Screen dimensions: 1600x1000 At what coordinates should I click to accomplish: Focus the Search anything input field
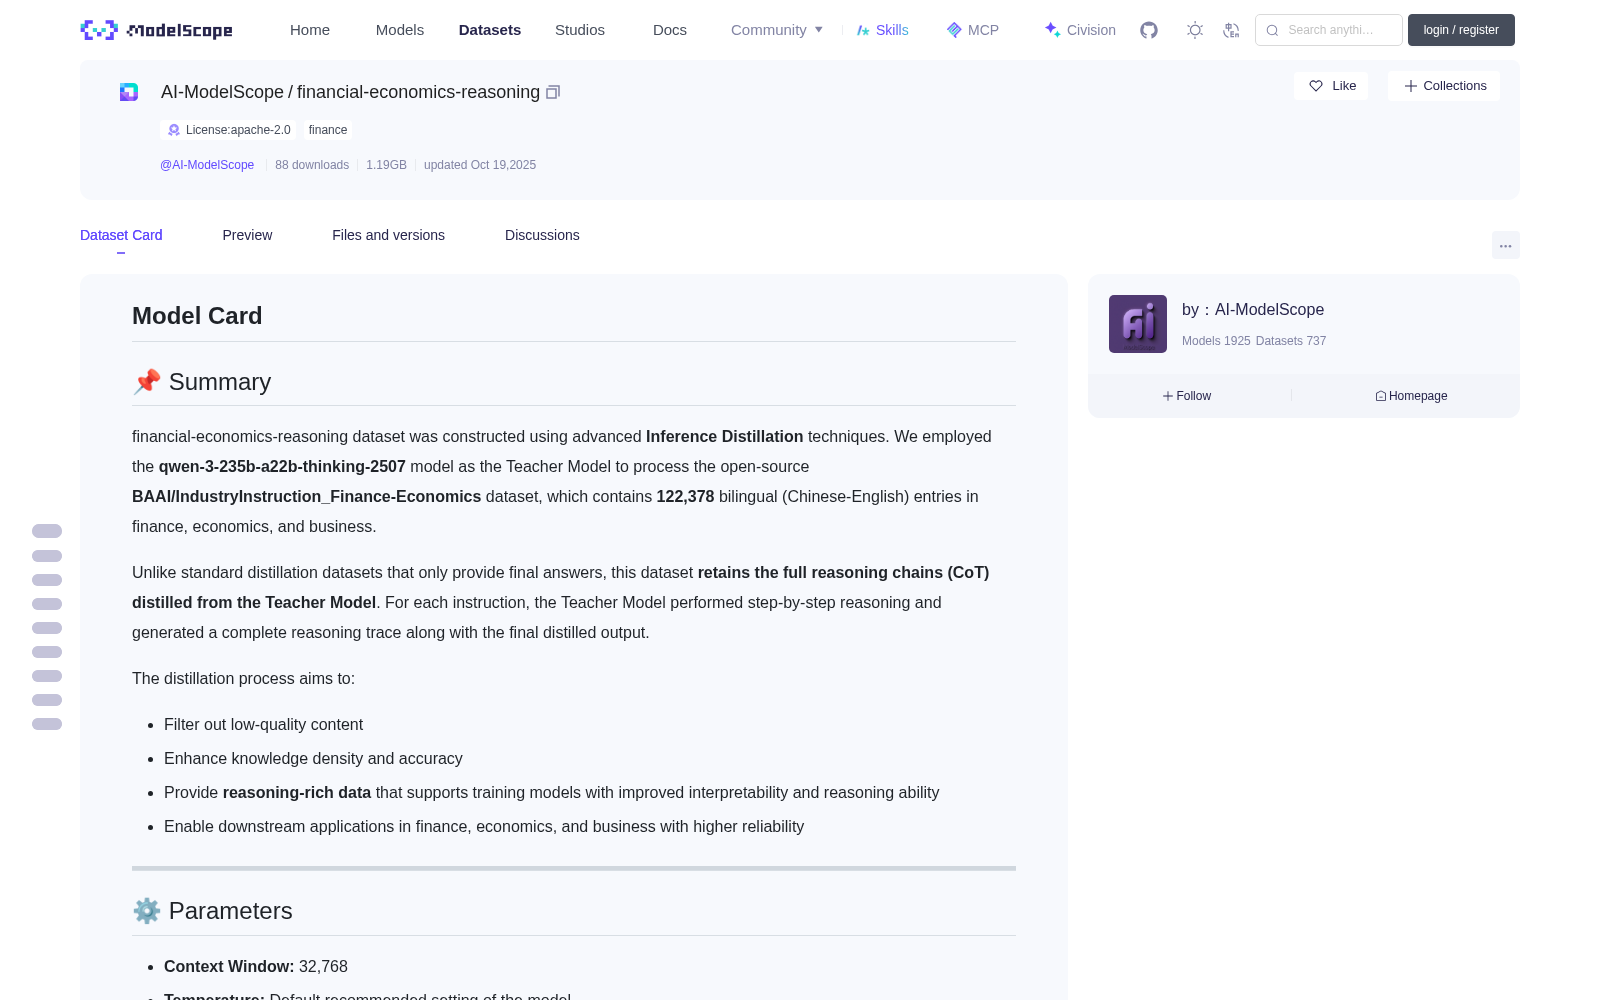(1329, 30)
